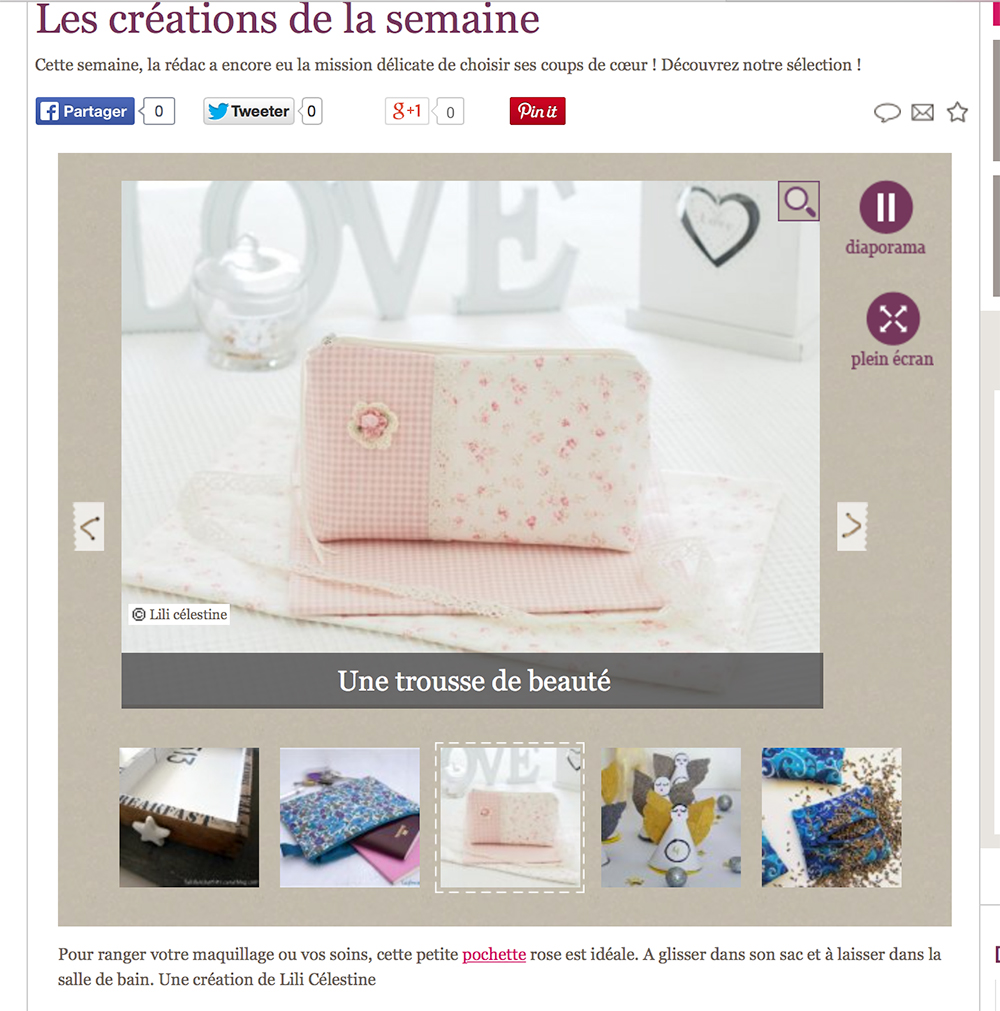
Task: Click the Facebook share count bubble
Action: (x=158, y=111)
